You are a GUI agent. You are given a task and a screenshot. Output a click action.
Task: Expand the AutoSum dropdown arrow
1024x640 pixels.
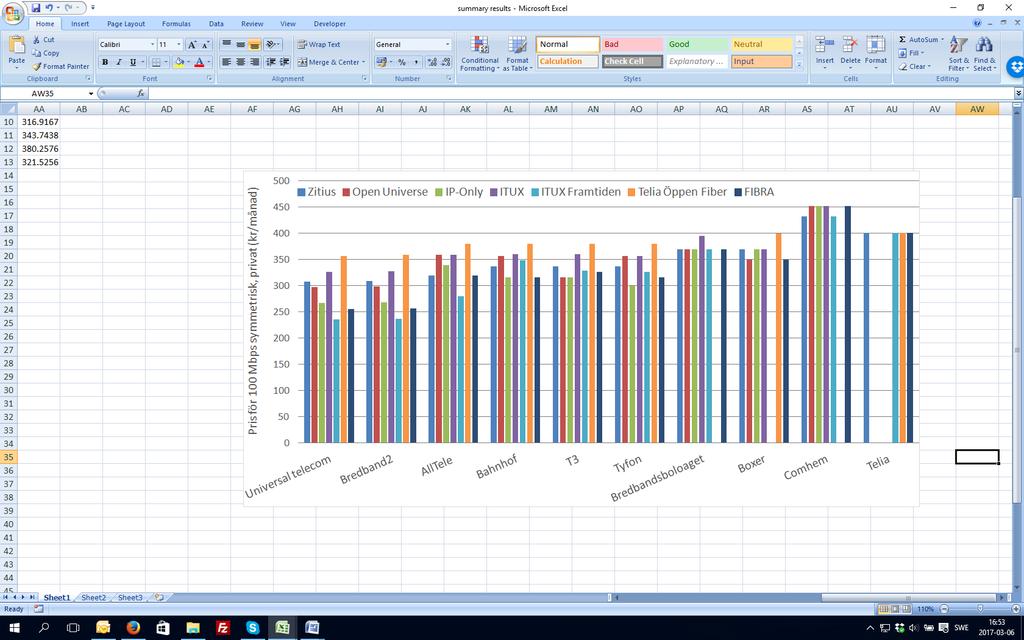click(942, 40)
